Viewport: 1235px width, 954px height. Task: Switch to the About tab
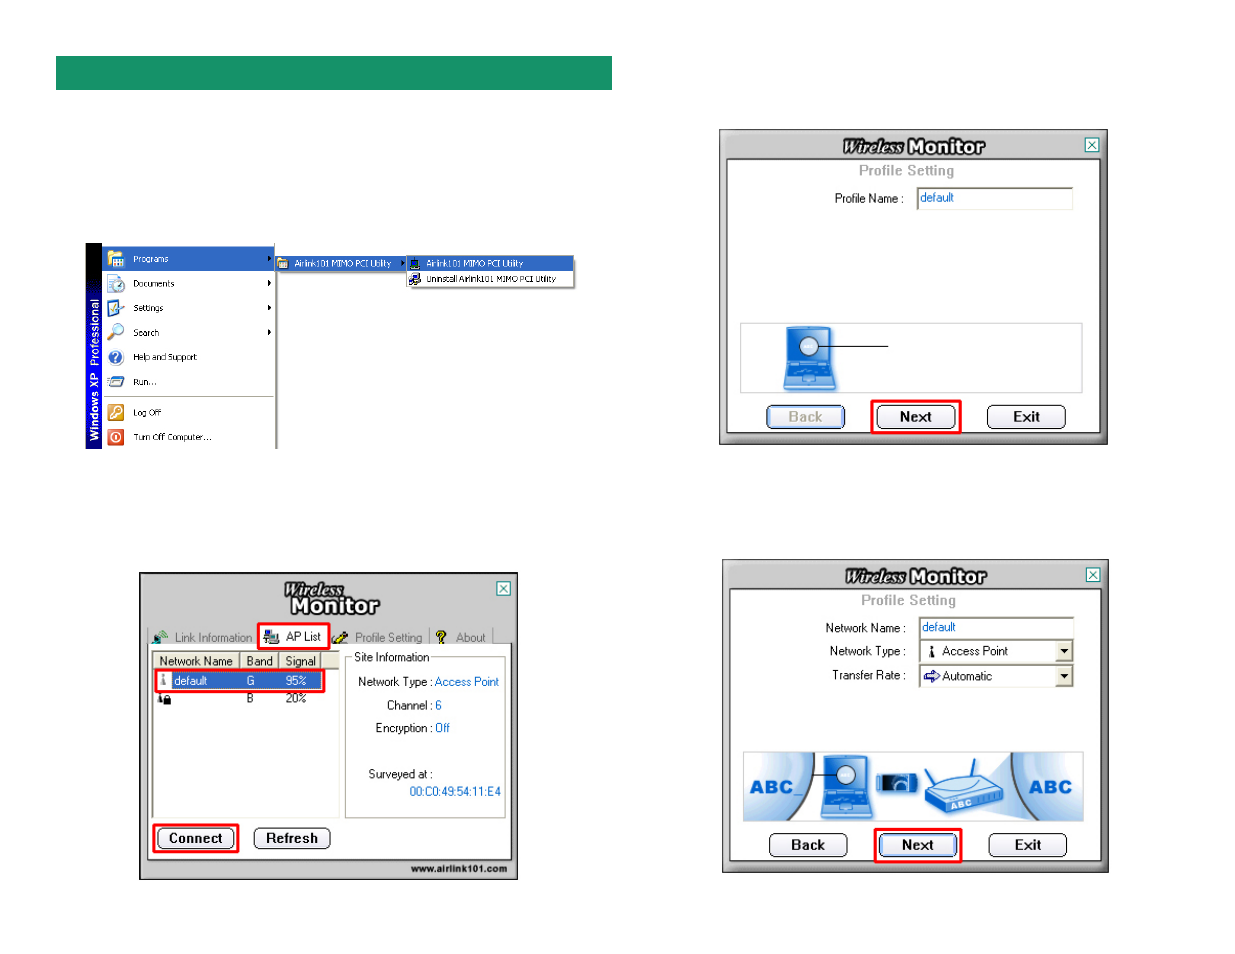click(x=461, y=637)
